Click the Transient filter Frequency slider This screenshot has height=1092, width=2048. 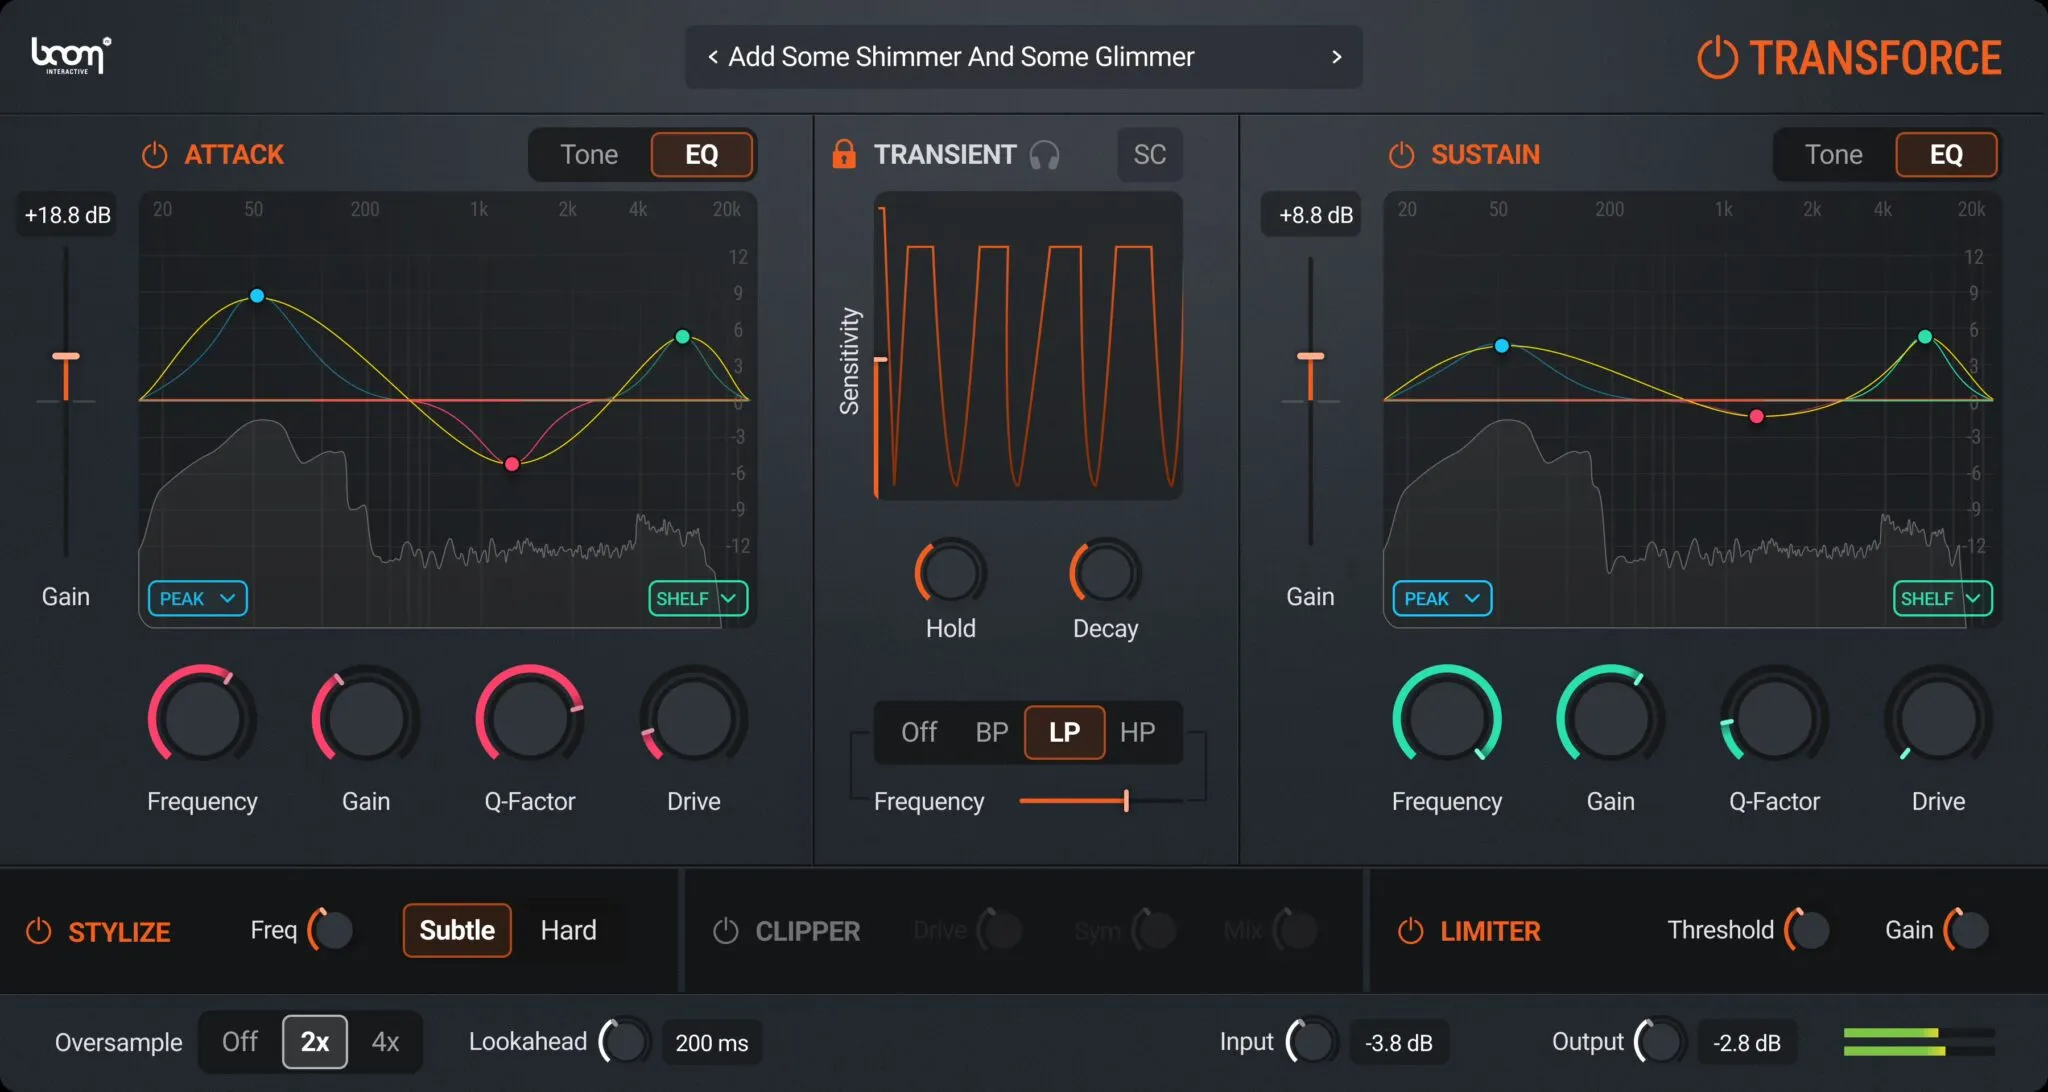click(1100, 801)
